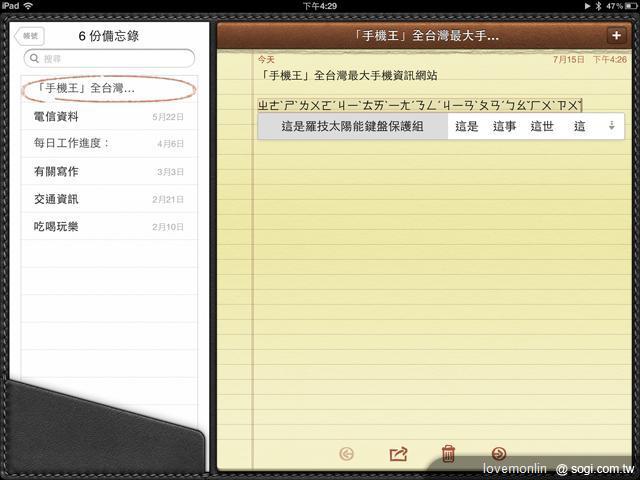Viewport: 640px width, 480px height.
Task: Tap the note title bar 「手機王」全台灣最大手…
Action: [425, 36]
